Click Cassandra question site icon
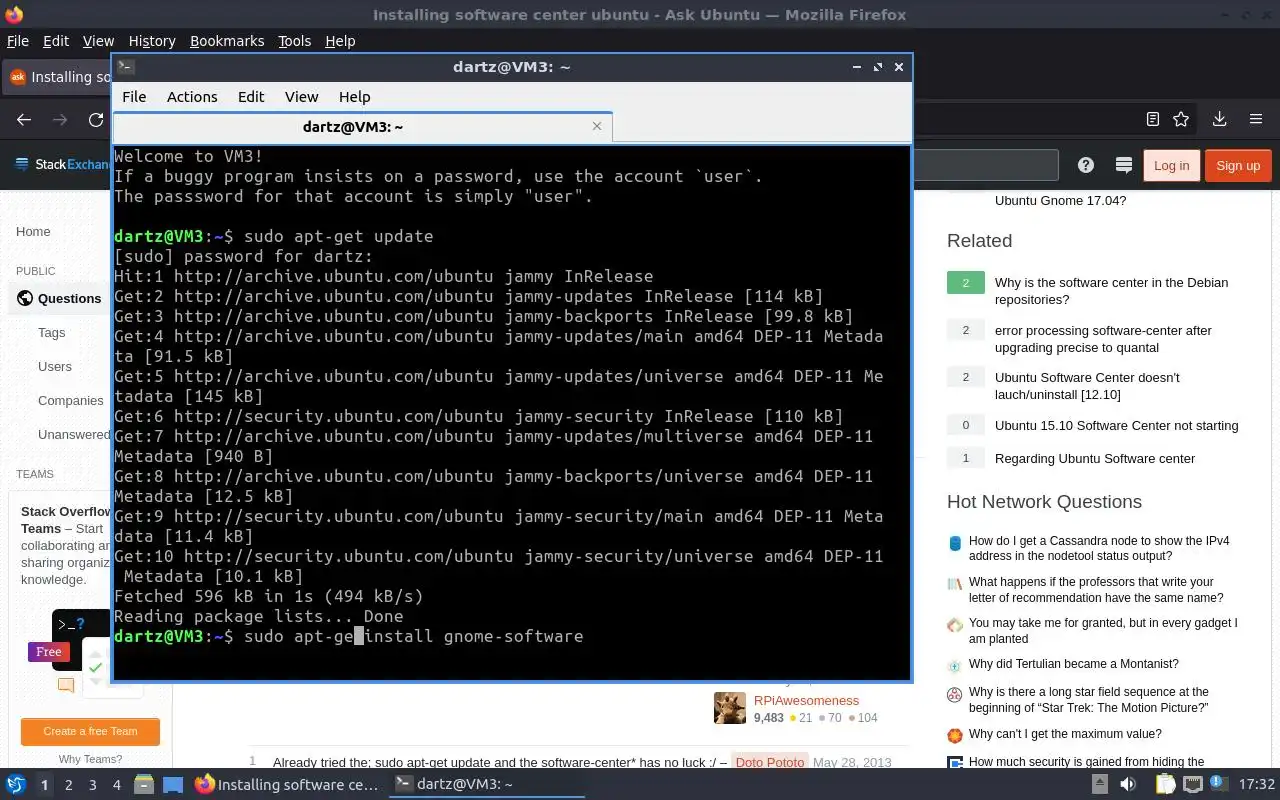The height and width of the screenshot is (800, 1280). [954, 543]
